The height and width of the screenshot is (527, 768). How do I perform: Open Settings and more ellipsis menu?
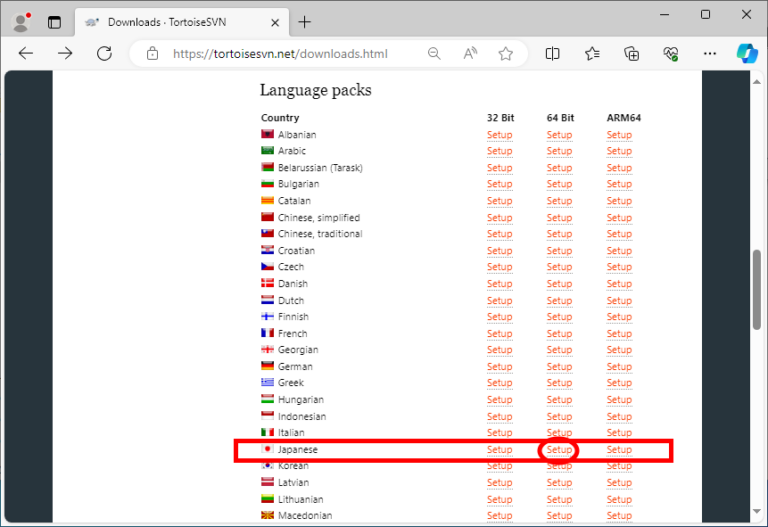point(709,53)
